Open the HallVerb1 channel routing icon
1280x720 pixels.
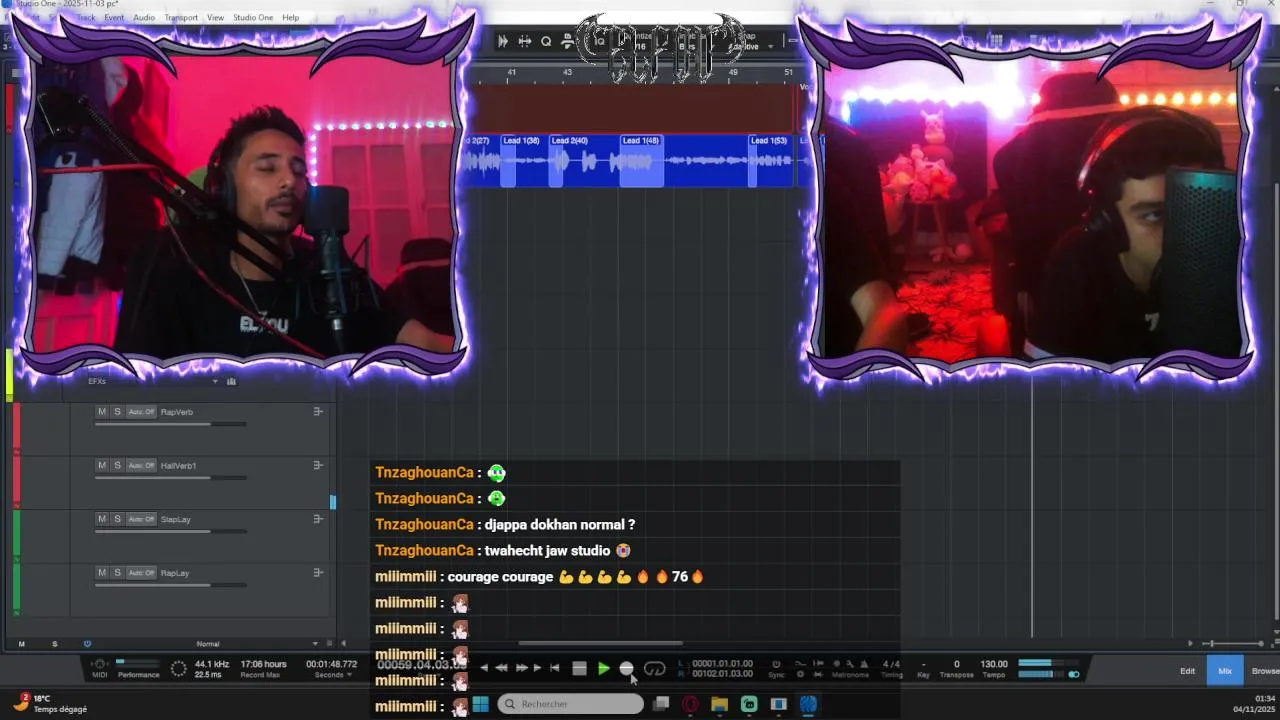coord(318,465)
